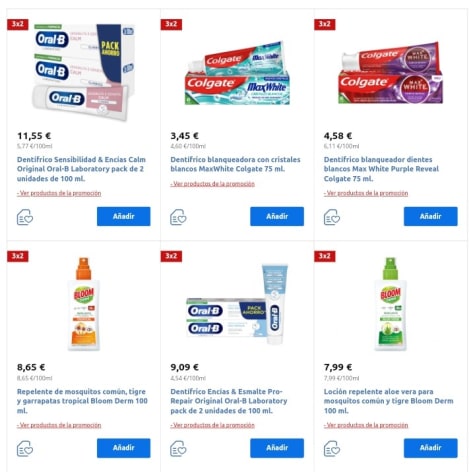
Task: Add Bloom Derm tropical repellent to cart
Action: (124, 448)
